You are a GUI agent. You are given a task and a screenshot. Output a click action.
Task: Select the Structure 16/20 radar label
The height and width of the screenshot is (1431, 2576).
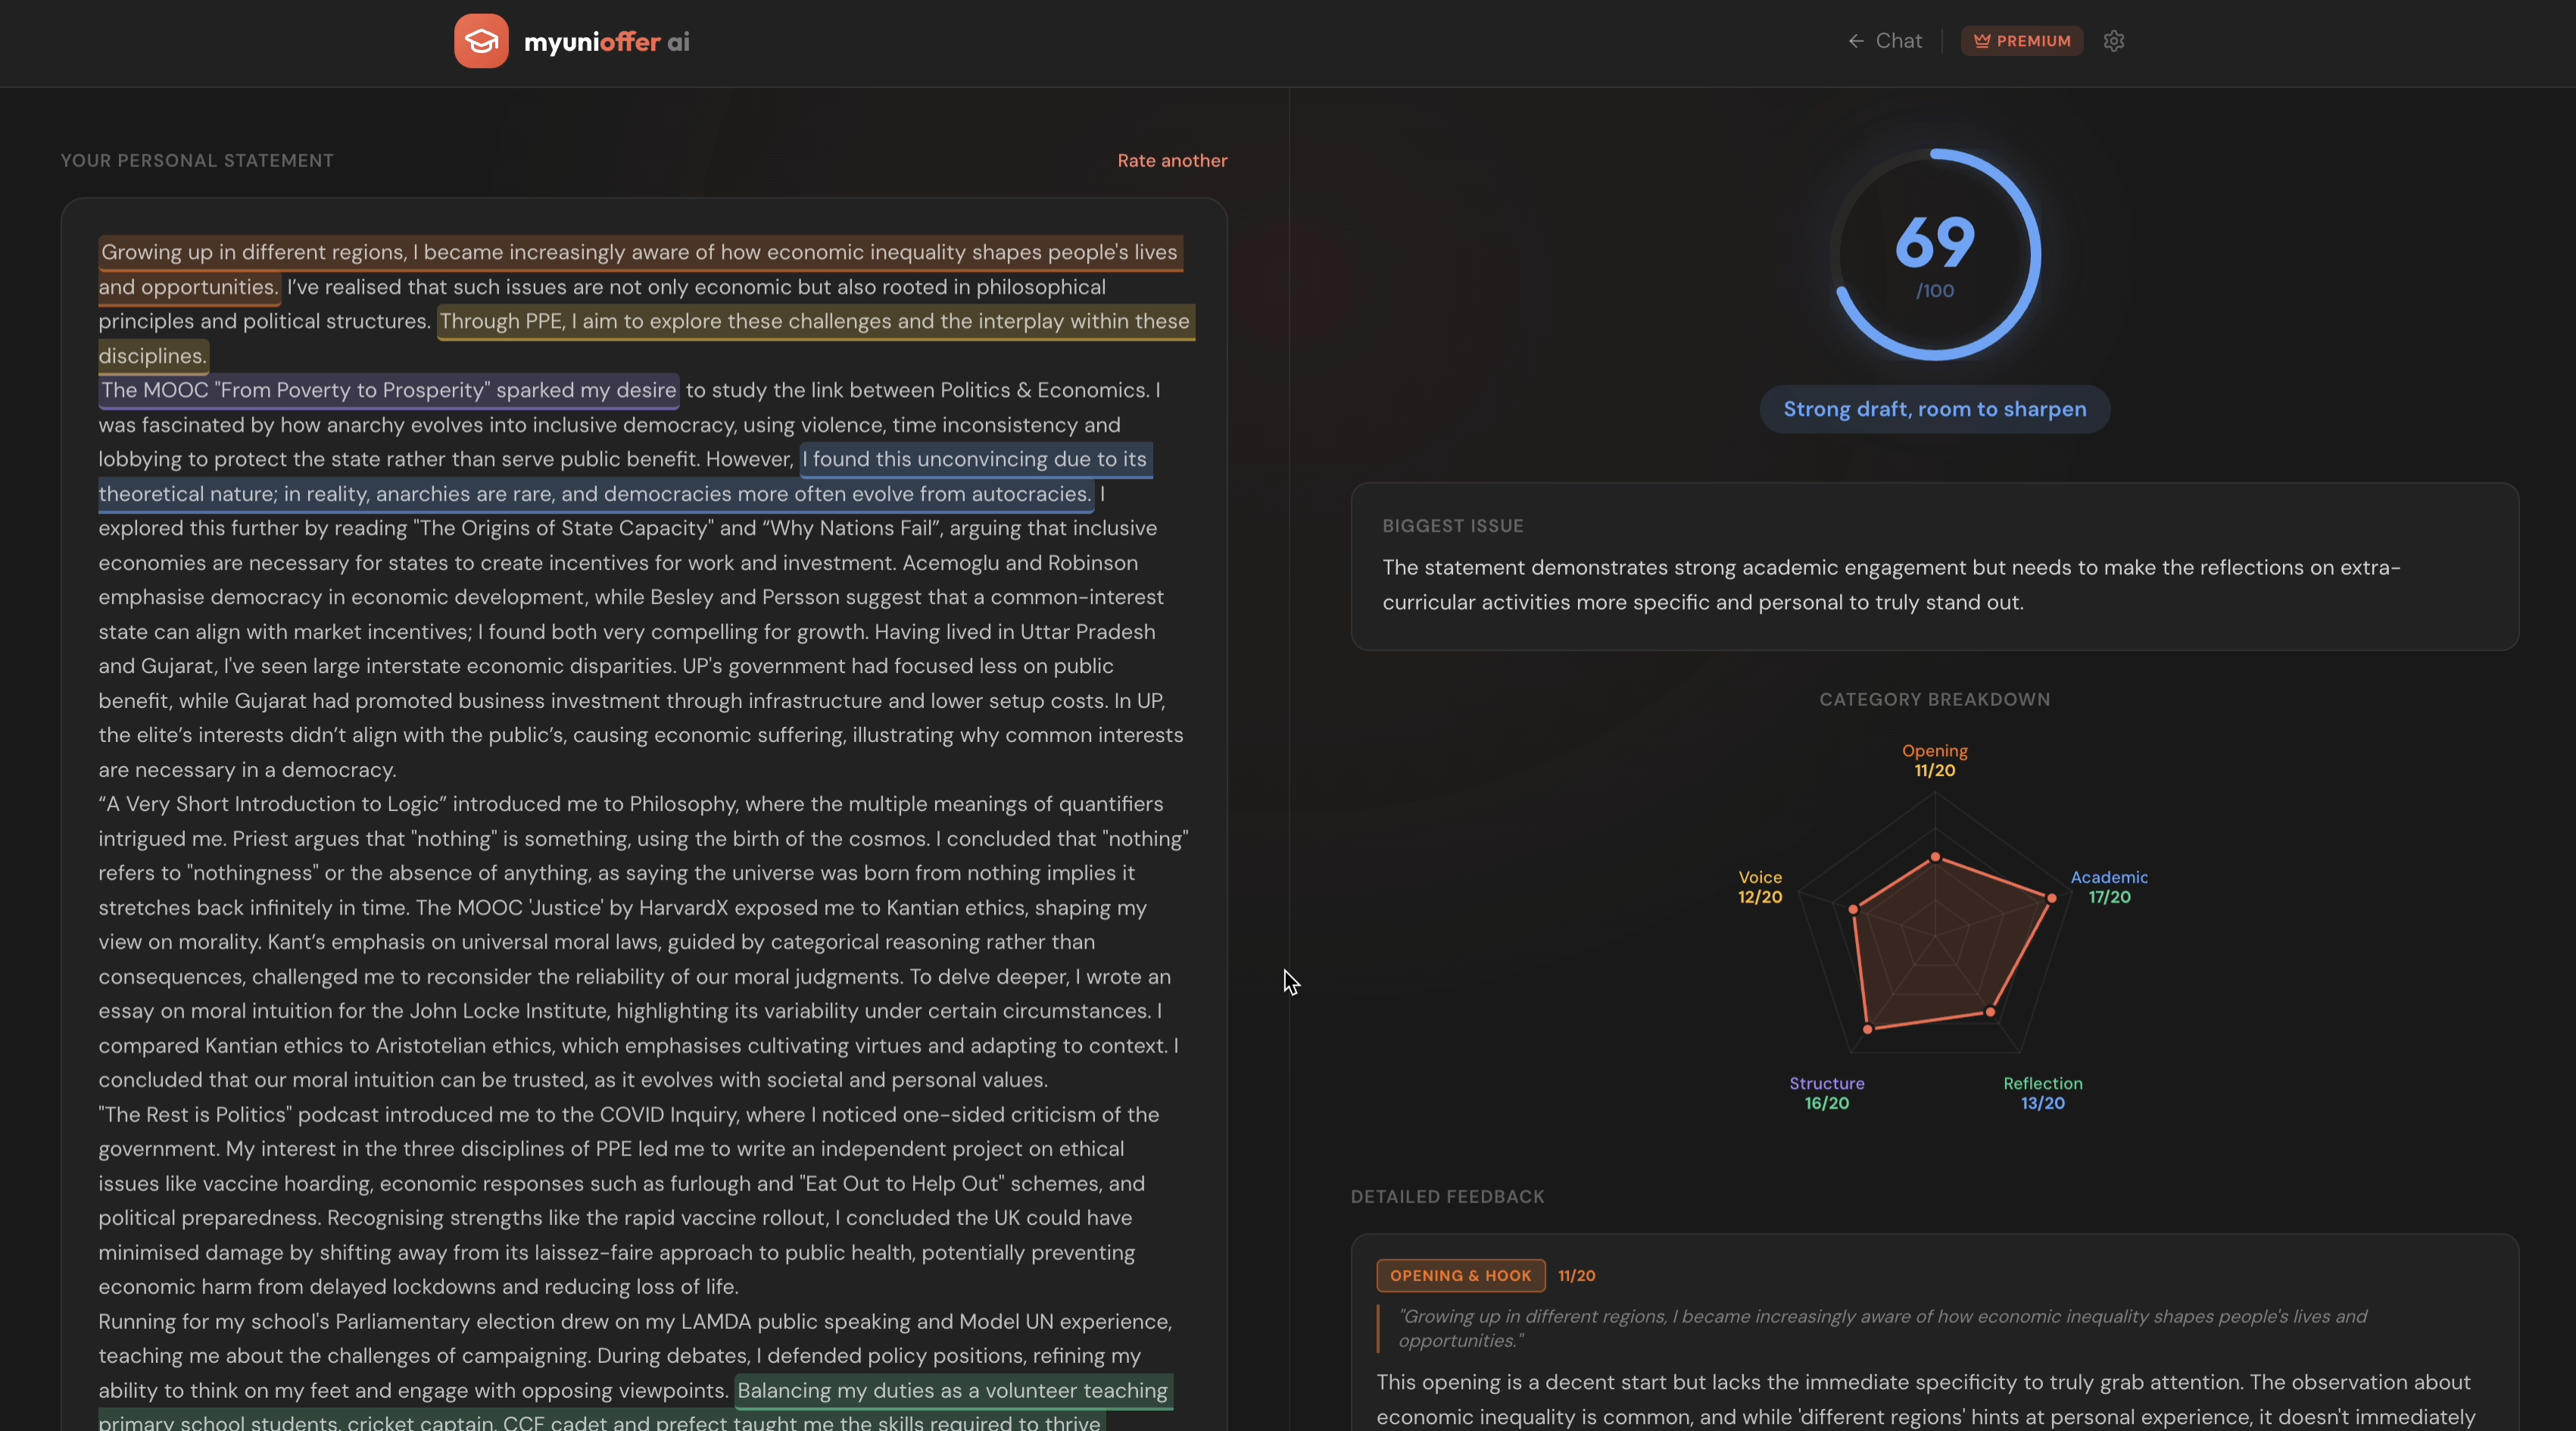click(x=1826, y=1093)
